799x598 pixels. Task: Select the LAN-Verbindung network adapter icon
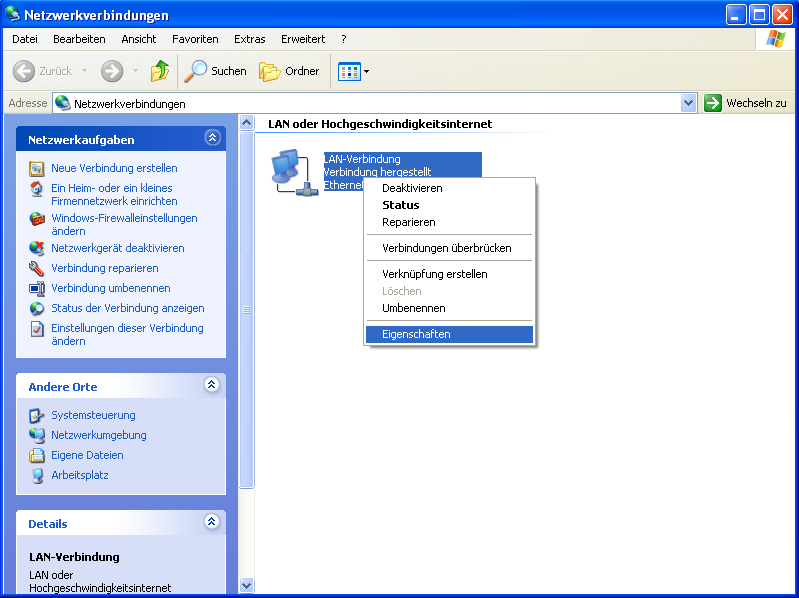[295, 172]
